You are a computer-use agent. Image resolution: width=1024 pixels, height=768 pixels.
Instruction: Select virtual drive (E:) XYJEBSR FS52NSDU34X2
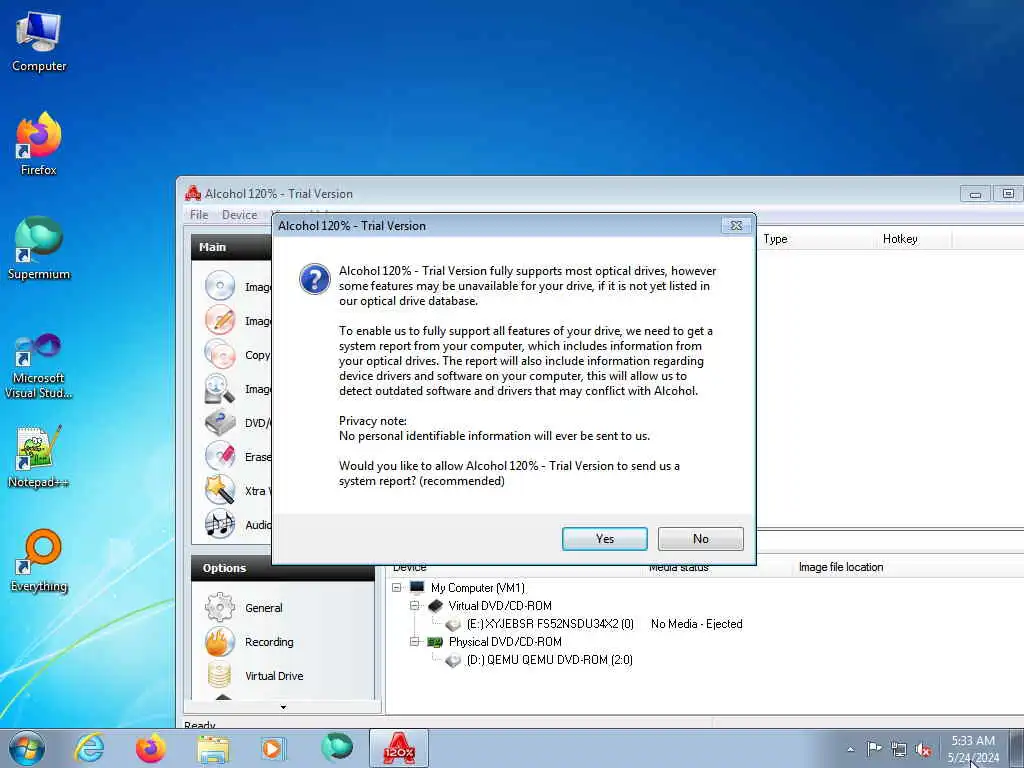point(550,624)
